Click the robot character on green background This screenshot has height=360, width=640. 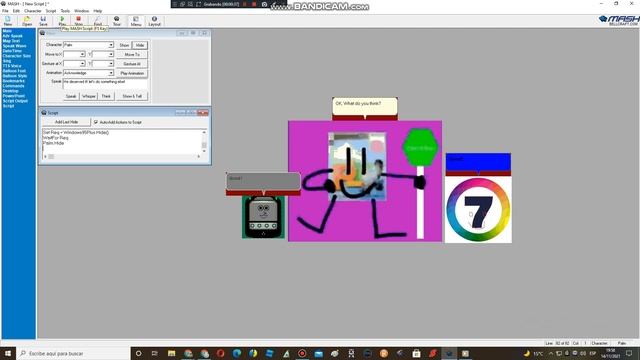(263, 217)
